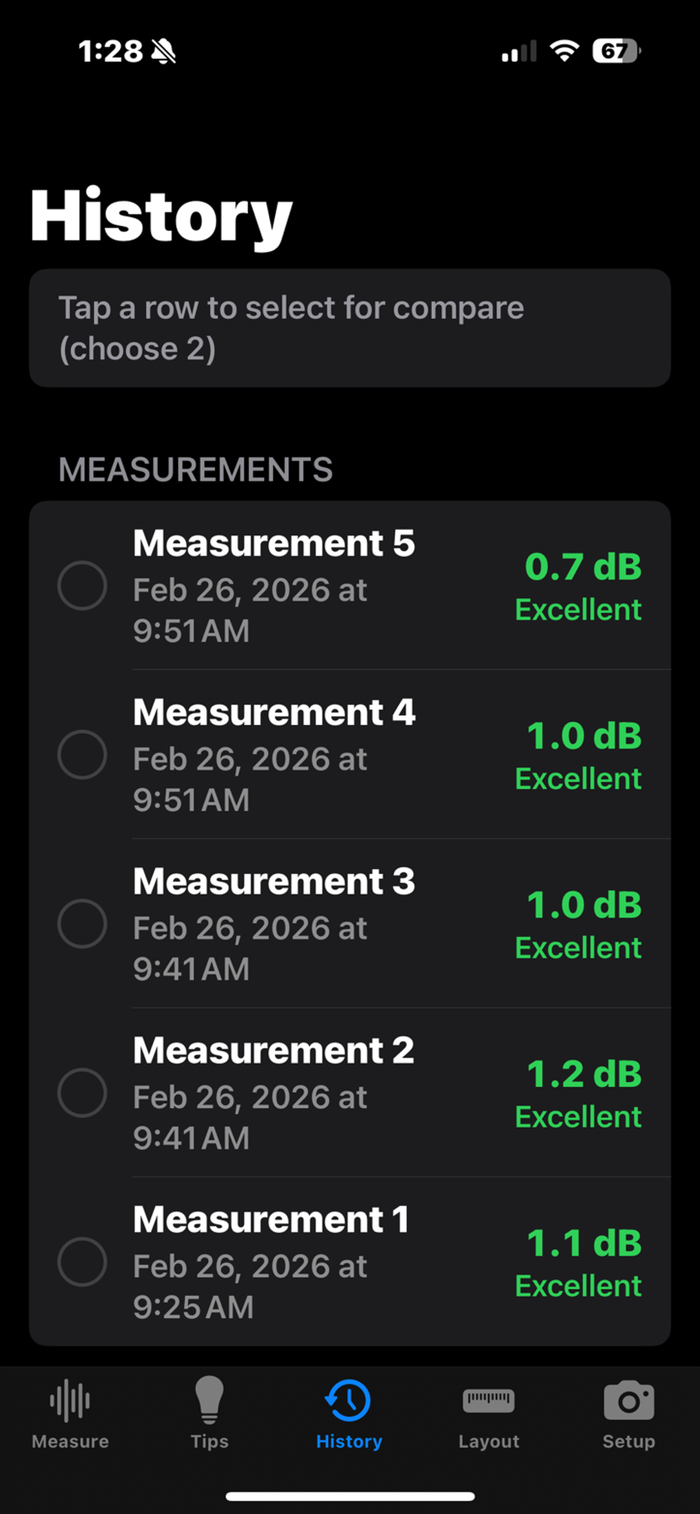Tap the Setup camera icon
700x1514 pixels.
628,1400
